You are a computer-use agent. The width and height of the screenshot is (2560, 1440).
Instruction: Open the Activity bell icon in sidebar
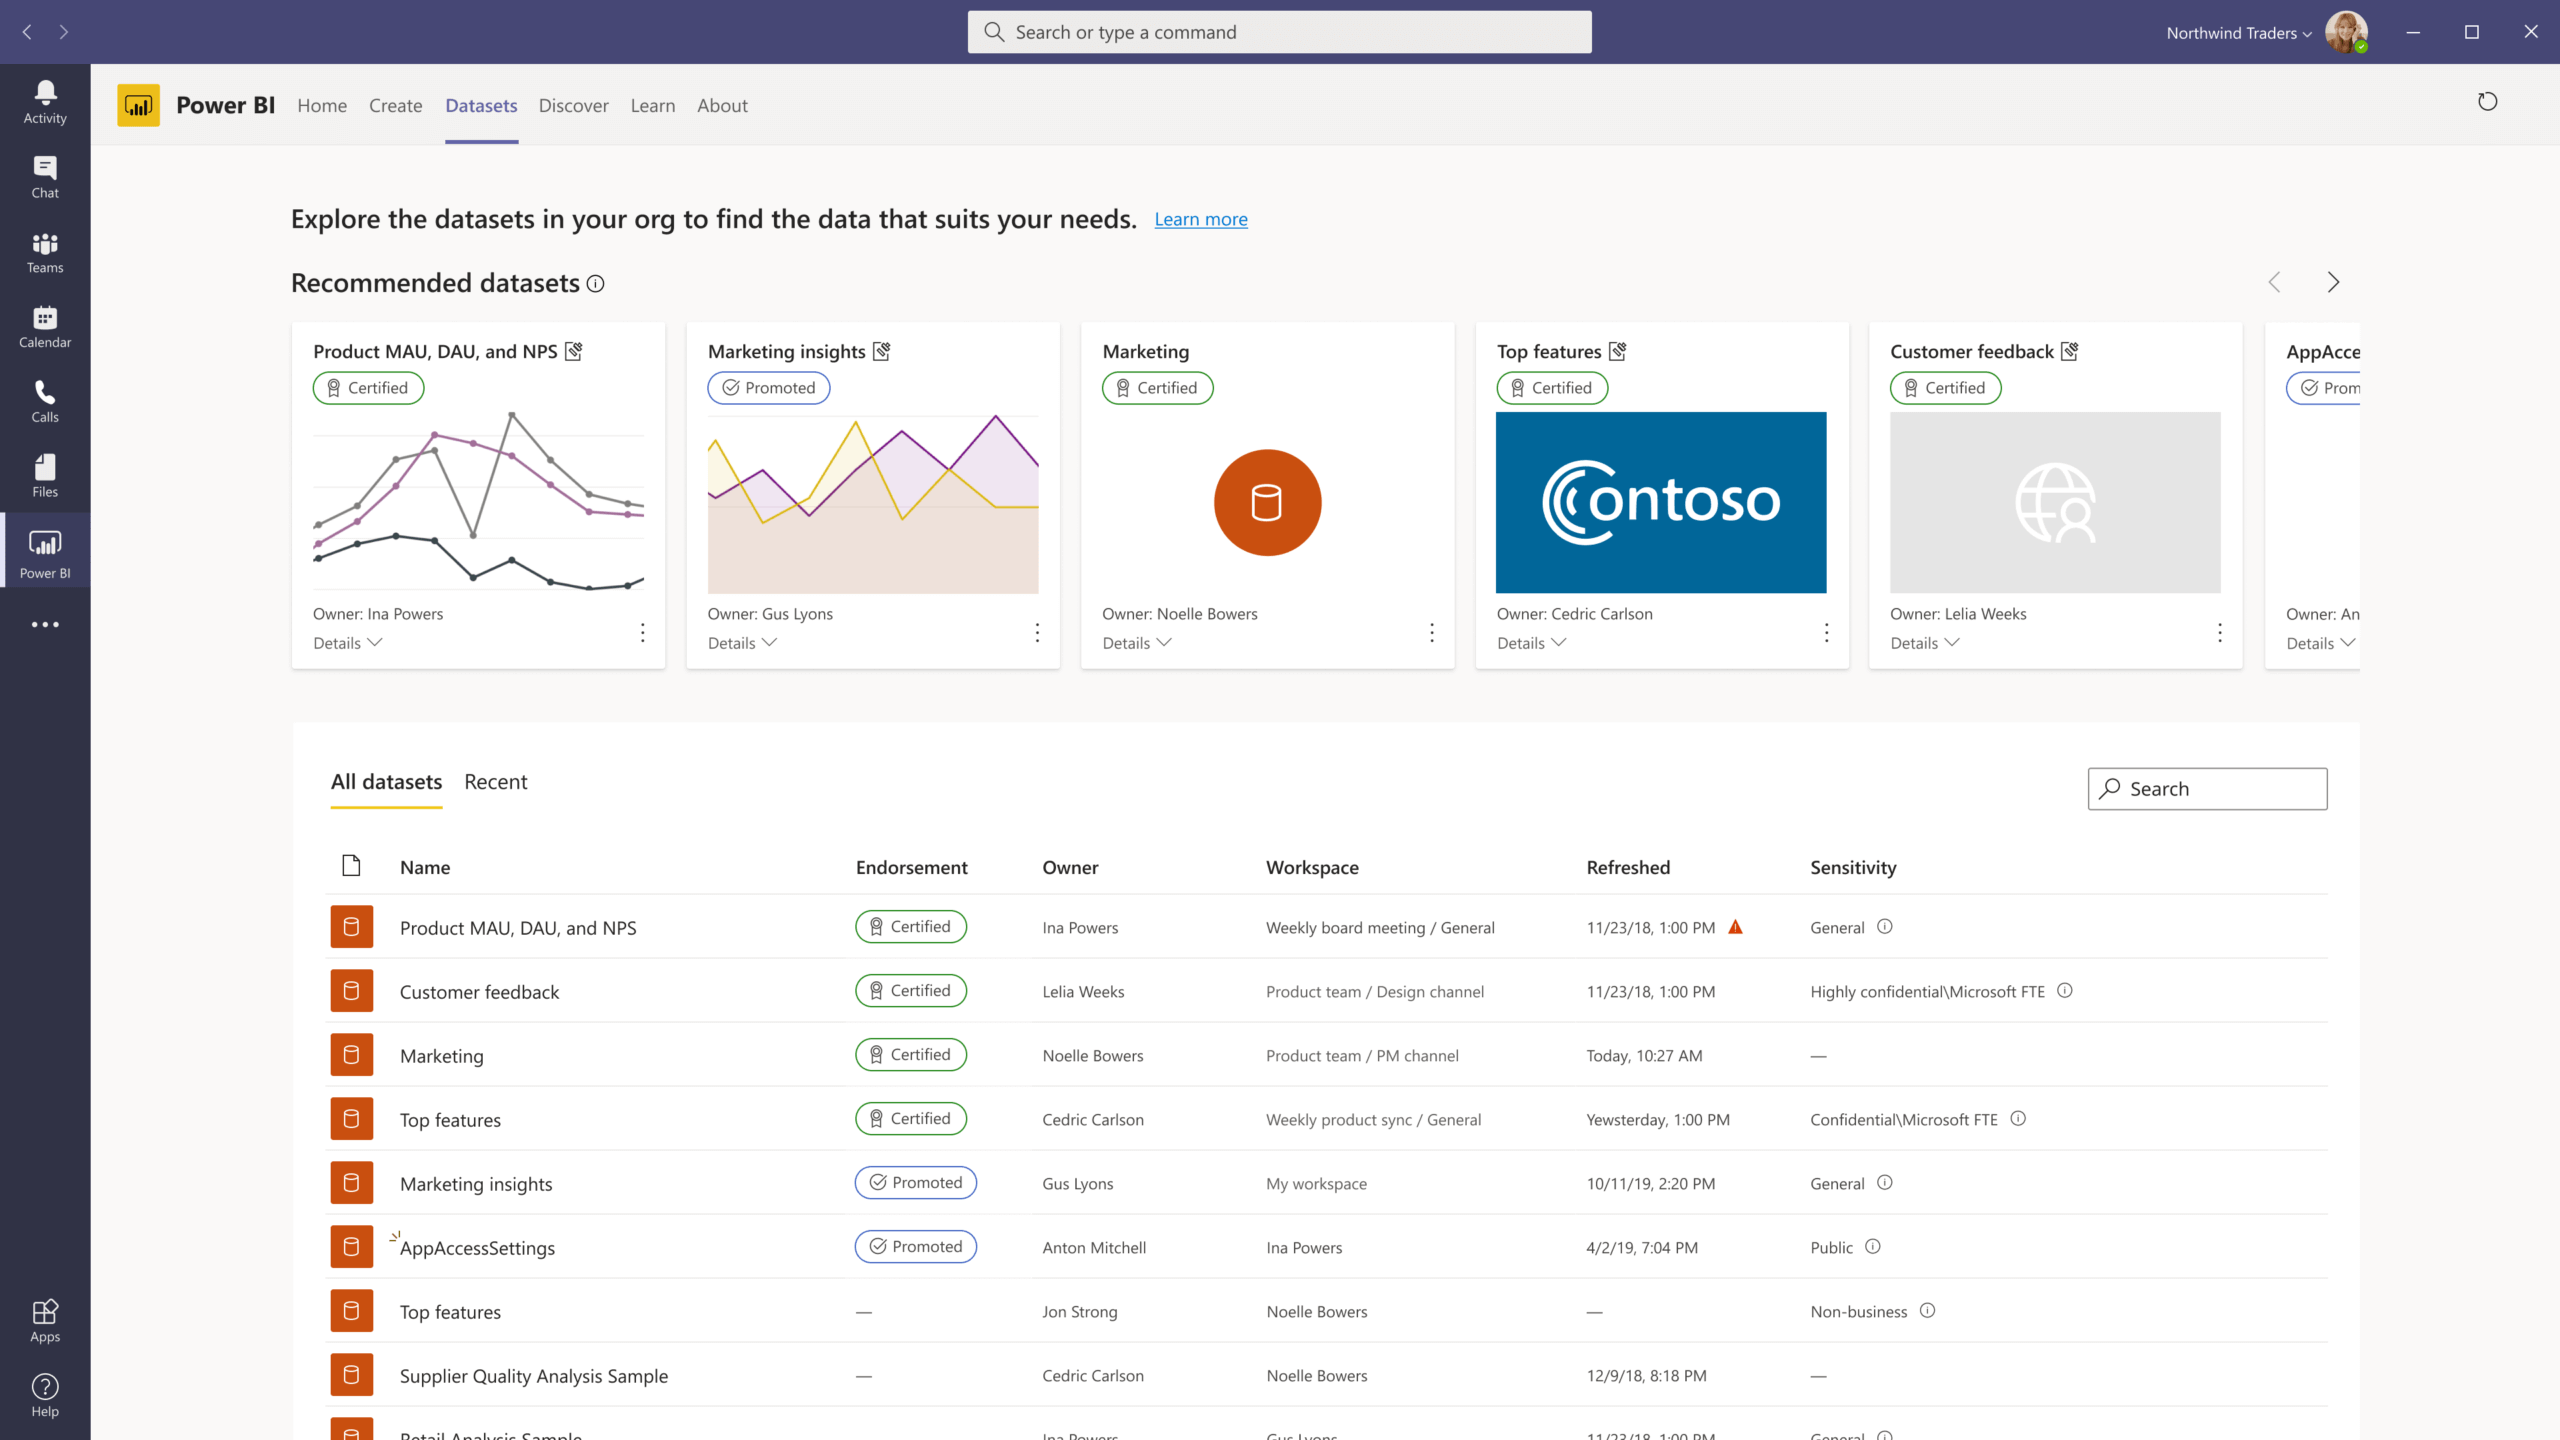point(45,102)
